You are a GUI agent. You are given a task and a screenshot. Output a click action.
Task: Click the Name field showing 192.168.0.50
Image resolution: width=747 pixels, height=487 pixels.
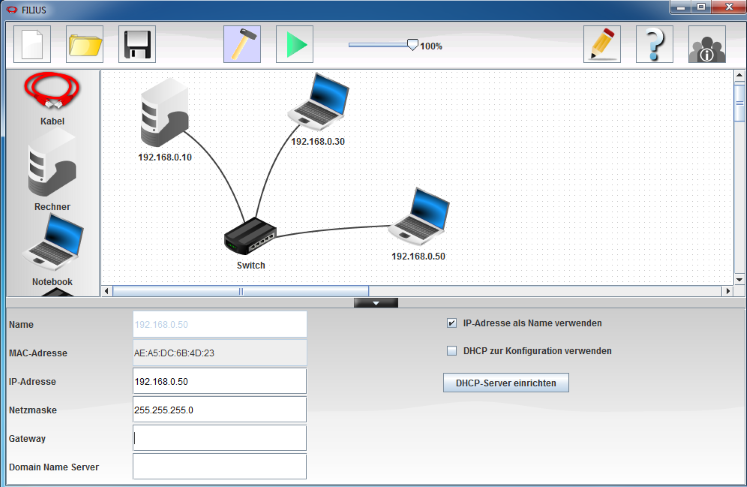pos(220,325)
